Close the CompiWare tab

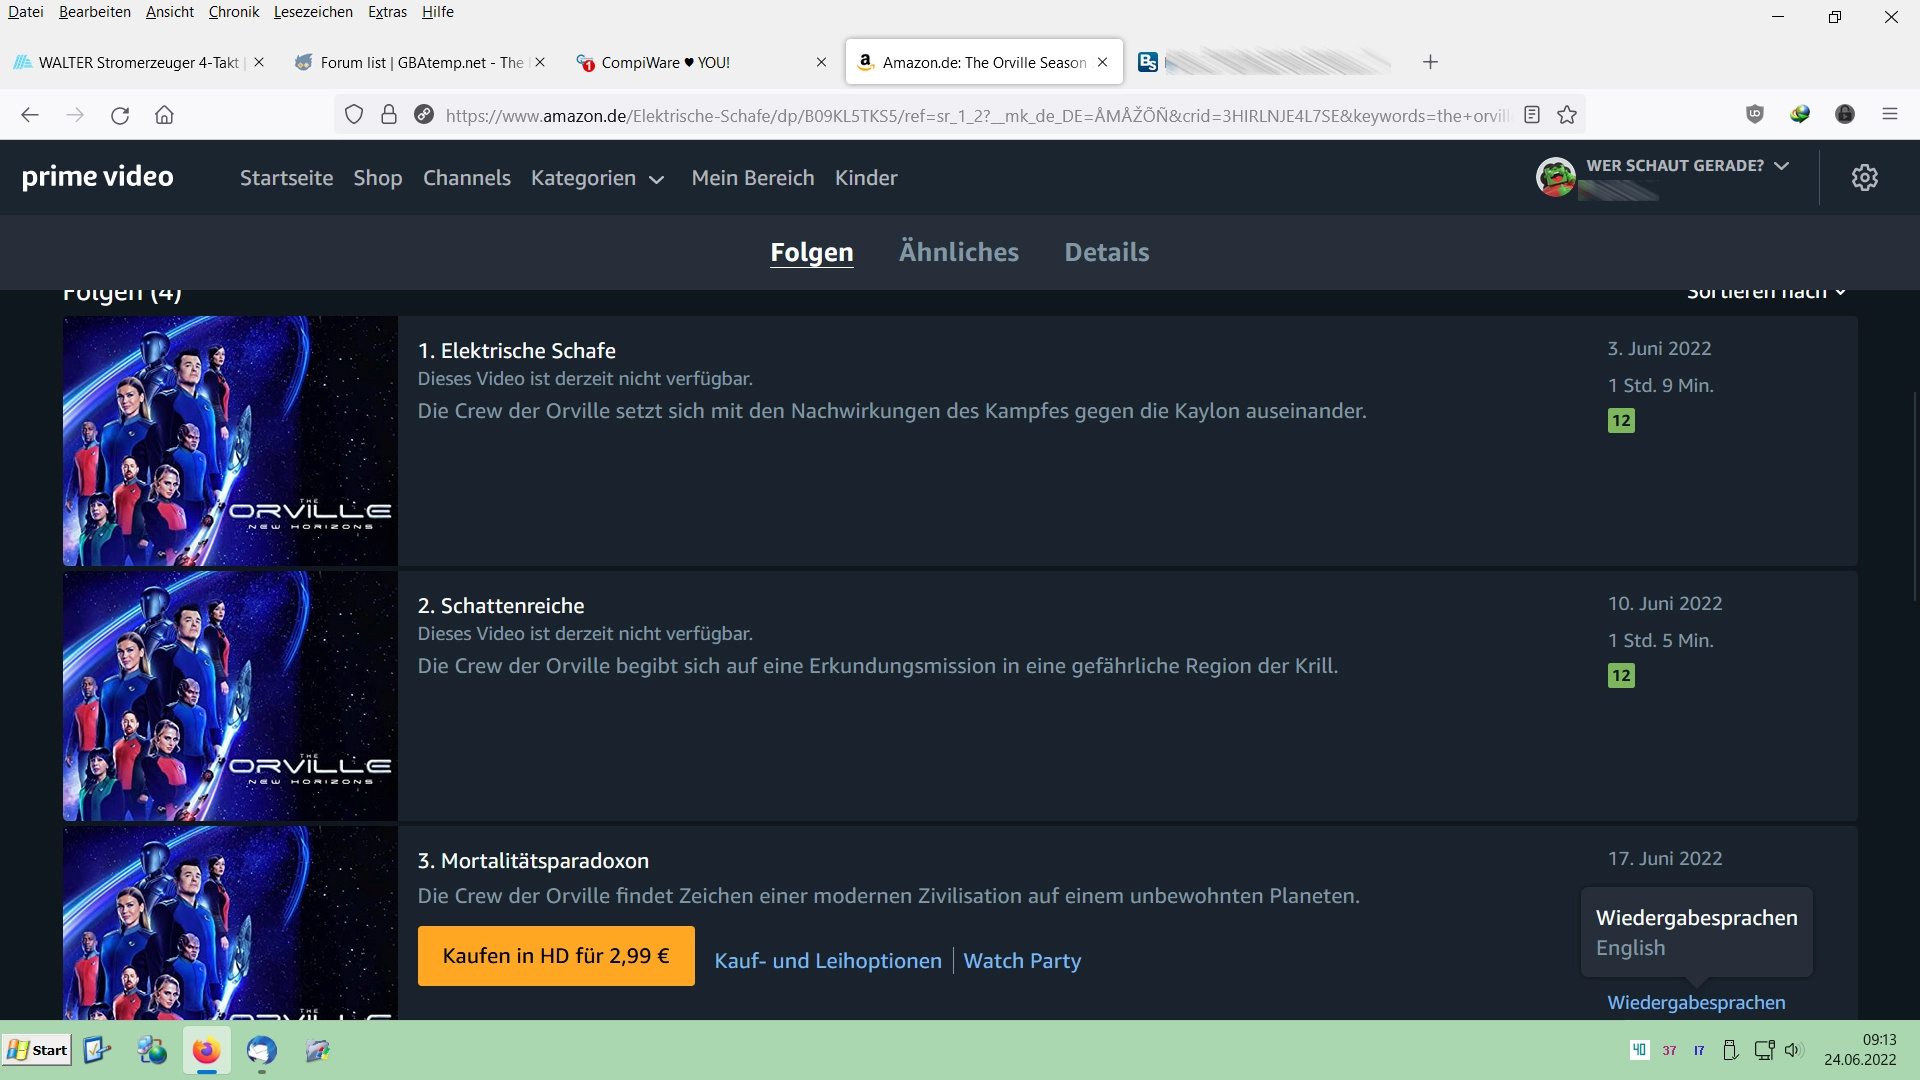click(x=821, y=62)
